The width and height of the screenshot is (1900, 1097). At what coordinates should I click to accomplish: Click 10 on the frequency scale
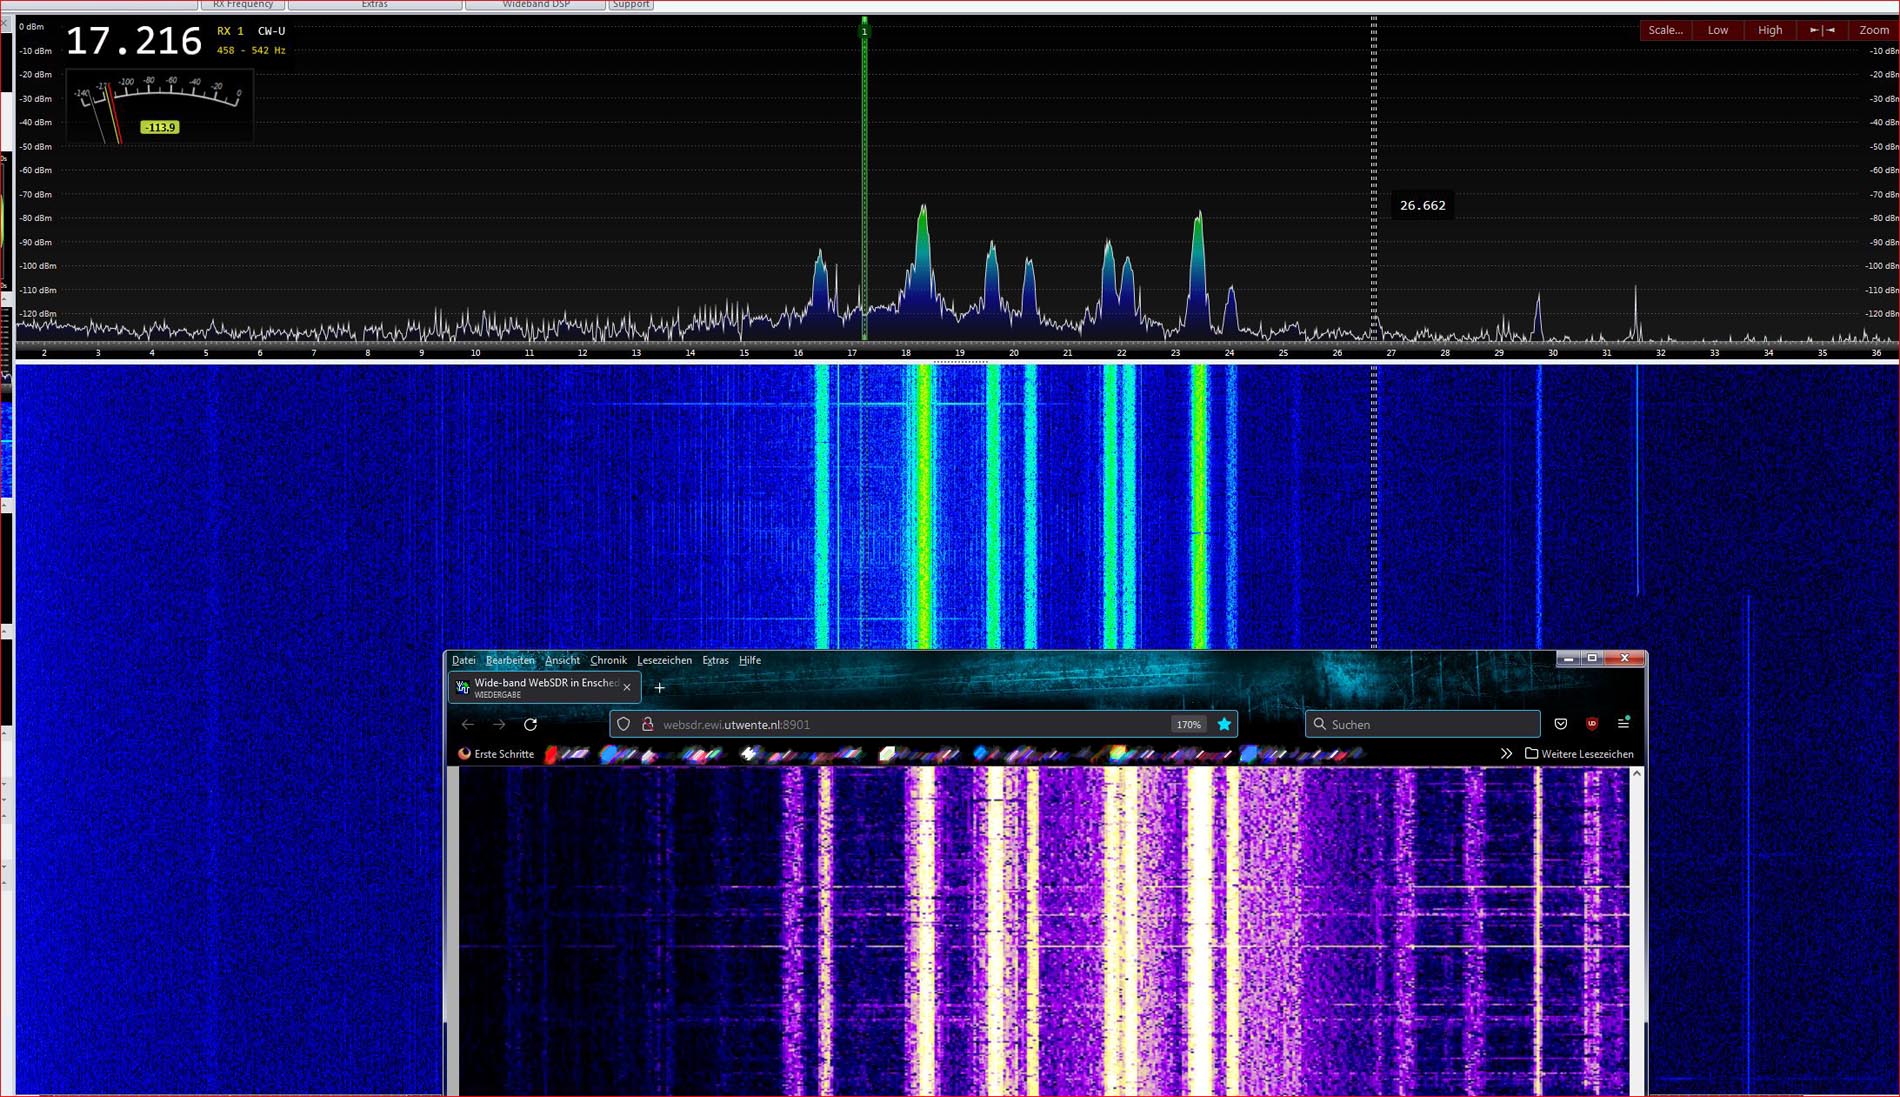pos(475,353)
